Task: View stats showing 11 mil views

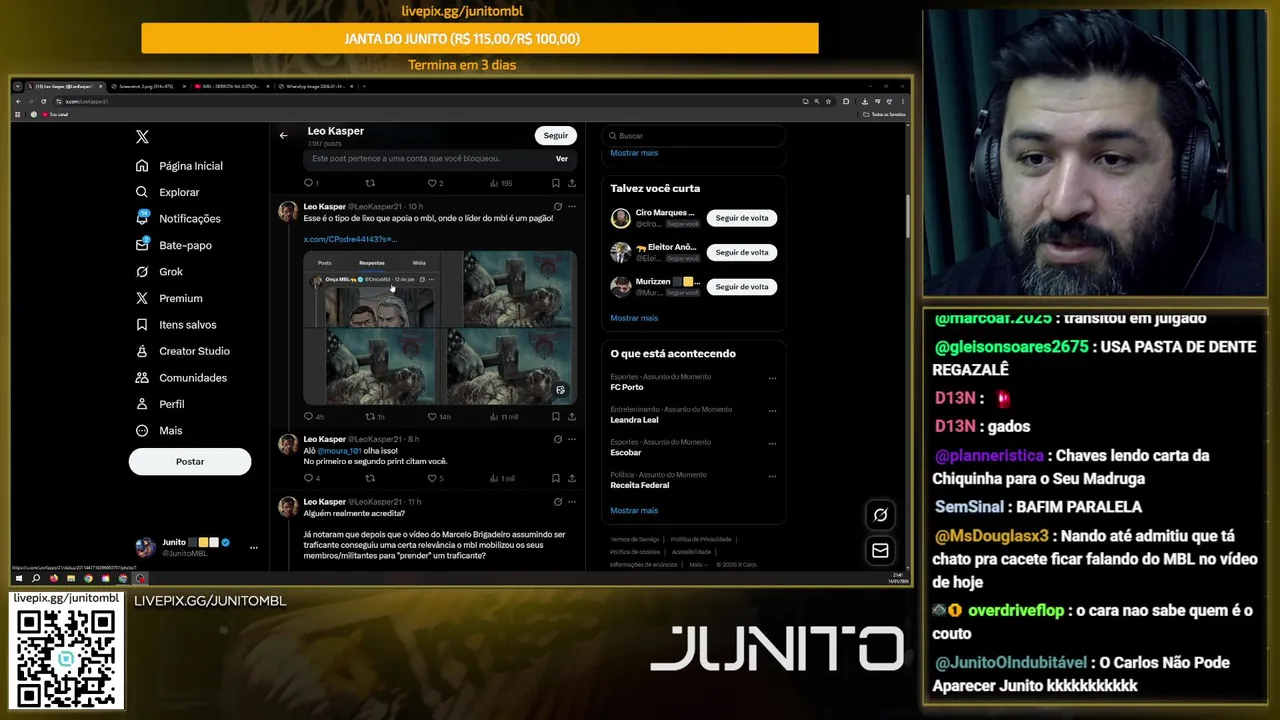Action: pos(504,417)
